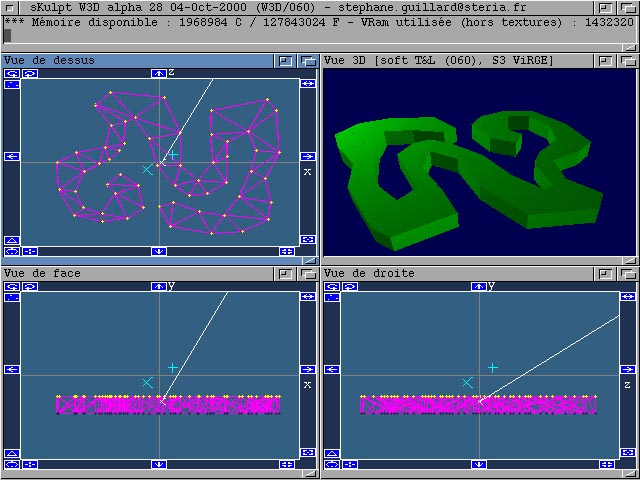The width and height of the screenshot is (640, 480).
Task: Click the triangle icon in Vue de dessus
Action: point(12,240)
